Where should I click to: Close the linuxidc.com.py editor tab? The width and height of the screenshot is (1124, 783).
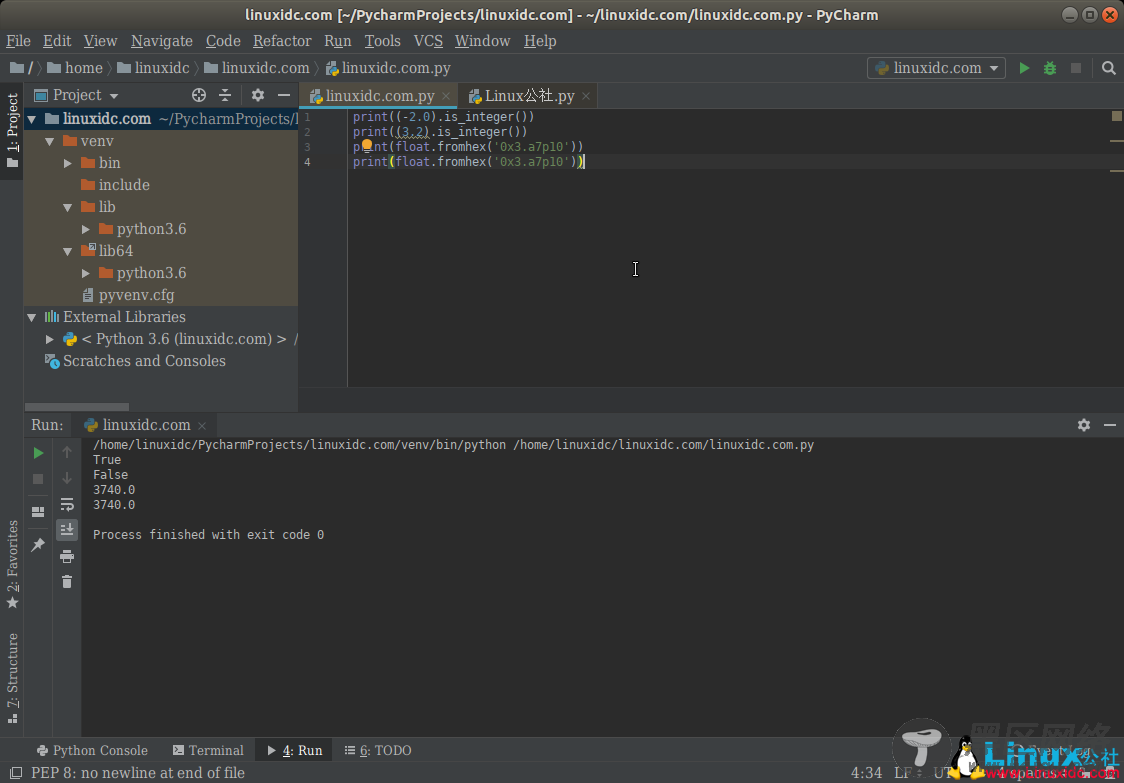(x=447, y=96)
